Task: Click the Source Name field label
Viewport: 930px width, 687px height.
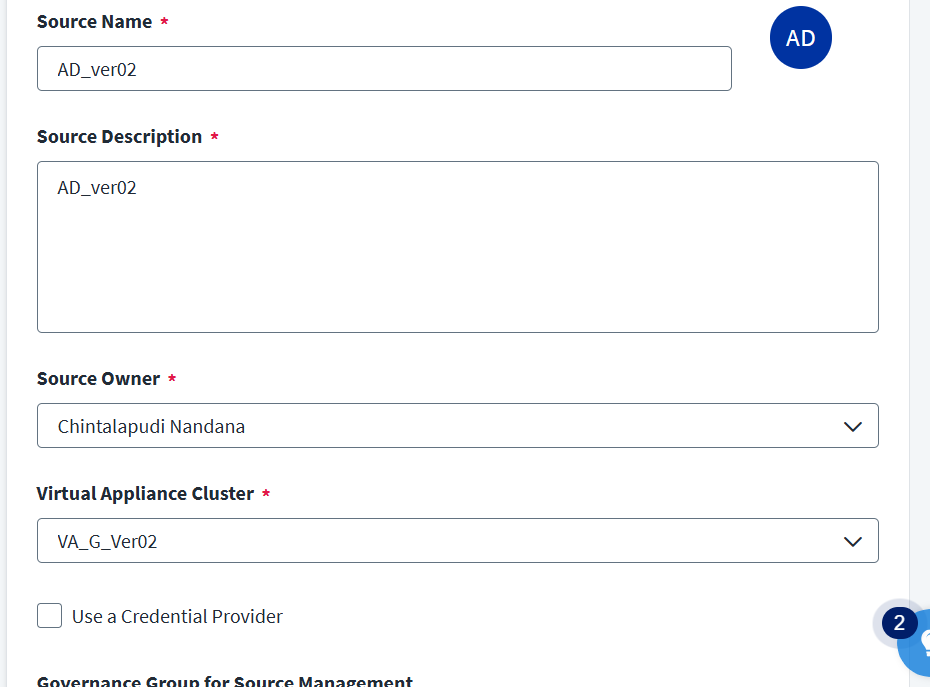Action: [x=94, y=22]
